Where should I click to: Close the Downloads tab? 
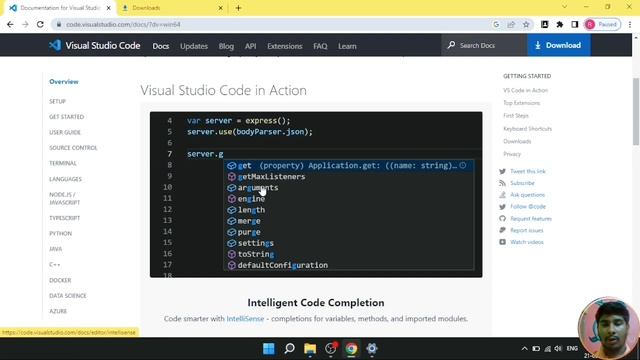click(220, 8)
